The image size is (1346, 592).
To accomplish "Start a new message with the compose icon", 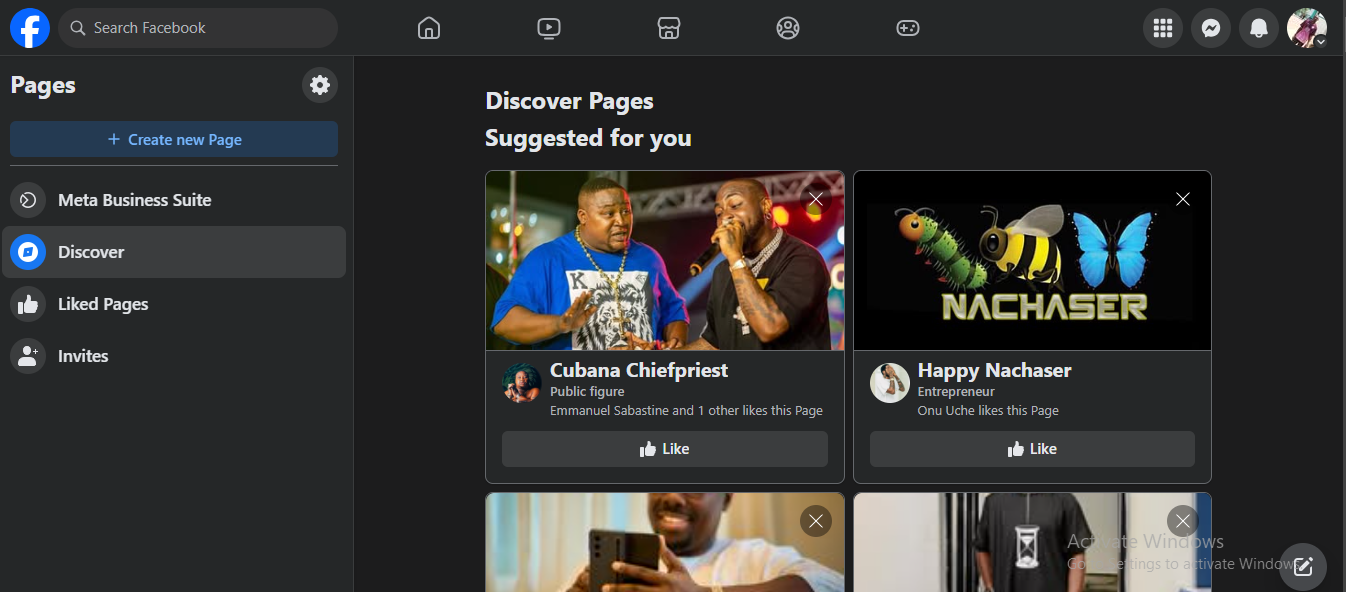I will (1303, 567).
